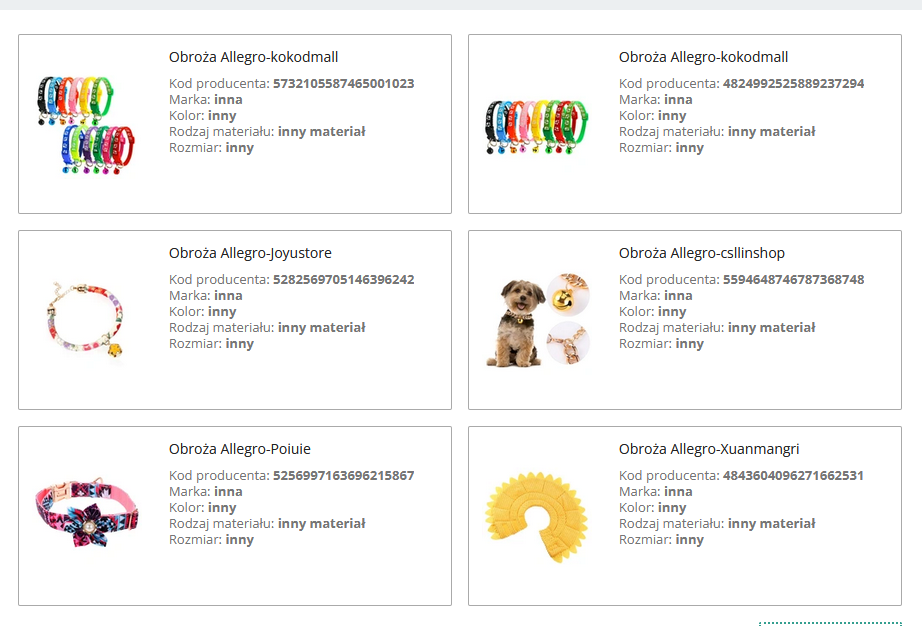
Task: Click Kolor: inny in the Poiuie card
Action: pos(203,507)
